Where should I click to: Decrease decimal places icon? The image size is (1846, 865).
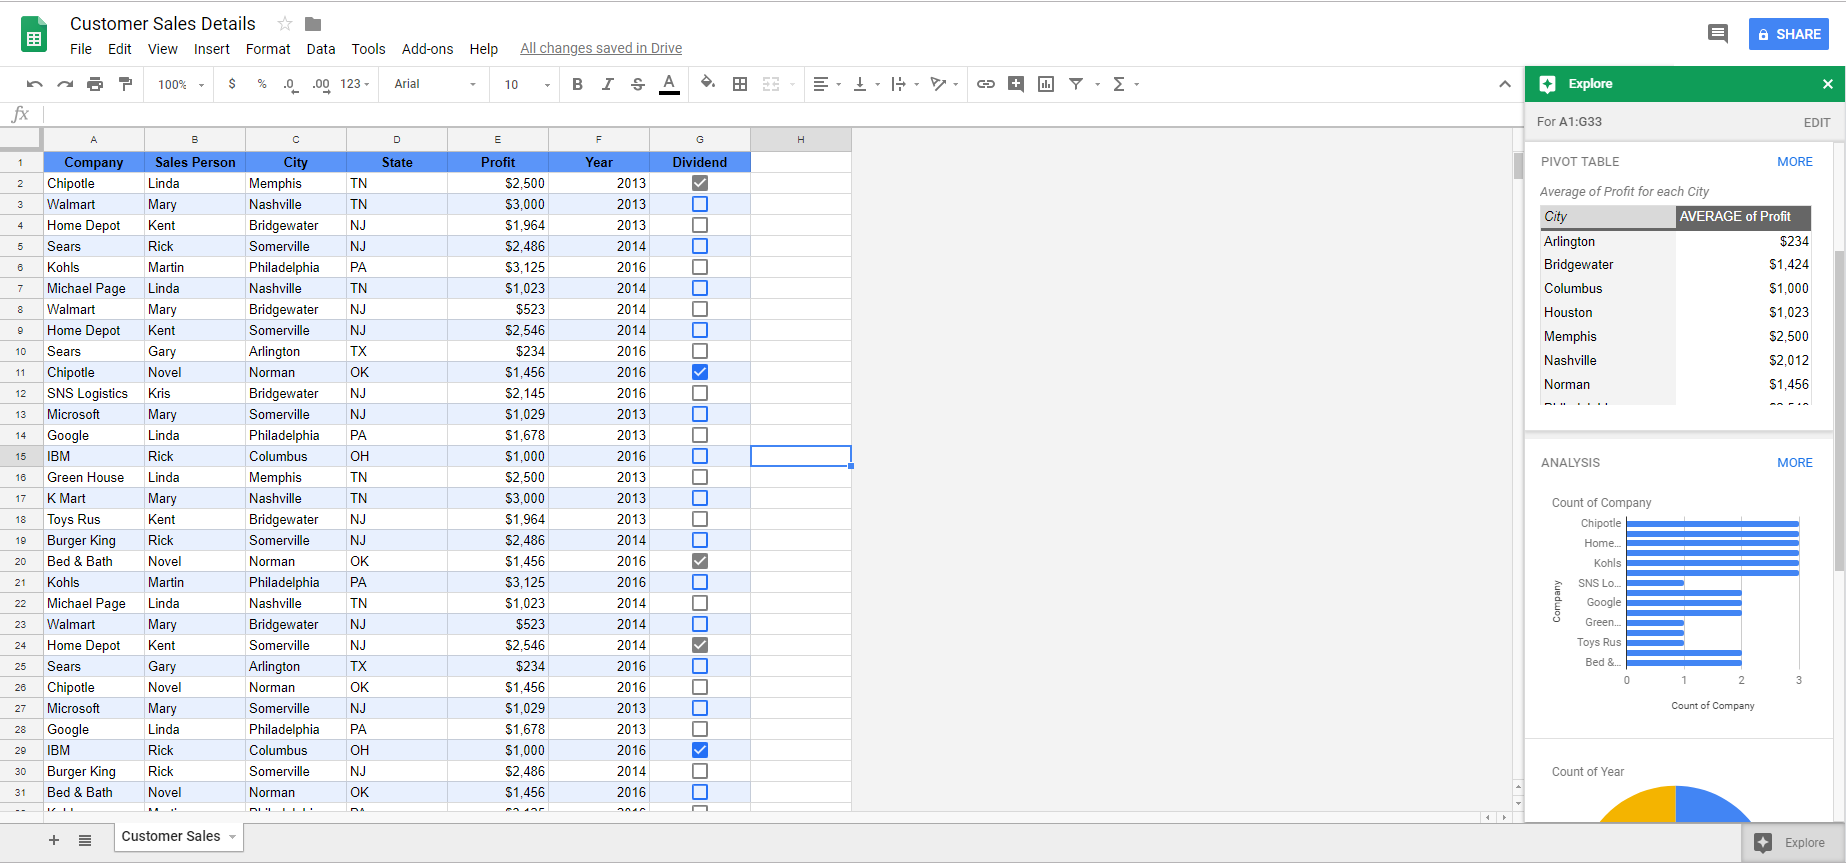point(290,84)
